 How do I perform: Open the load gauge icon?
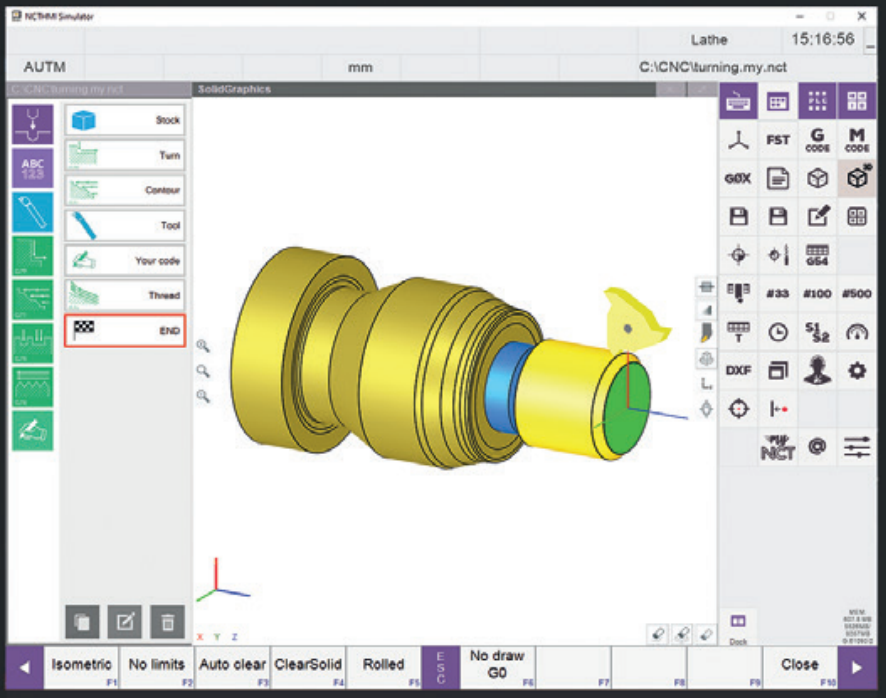click(857, 332)
